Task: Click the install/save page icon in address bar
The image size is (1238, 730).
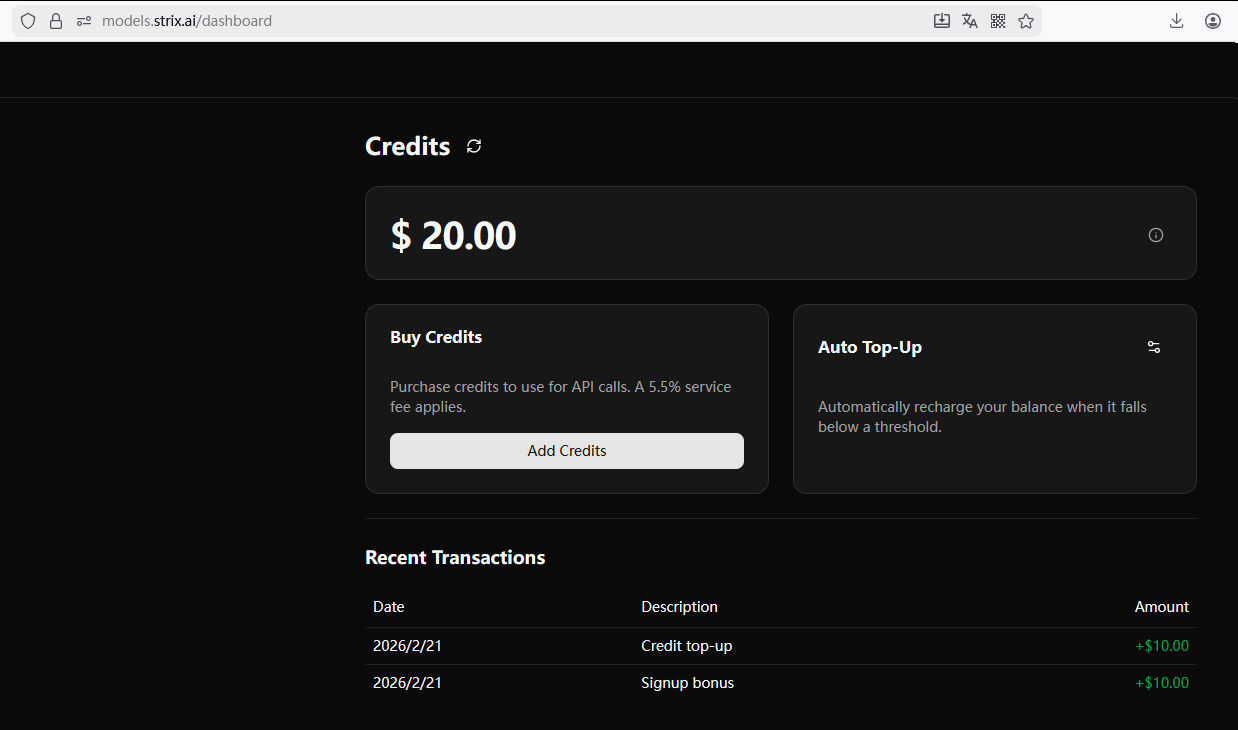Action: click(x=942, y=21)
